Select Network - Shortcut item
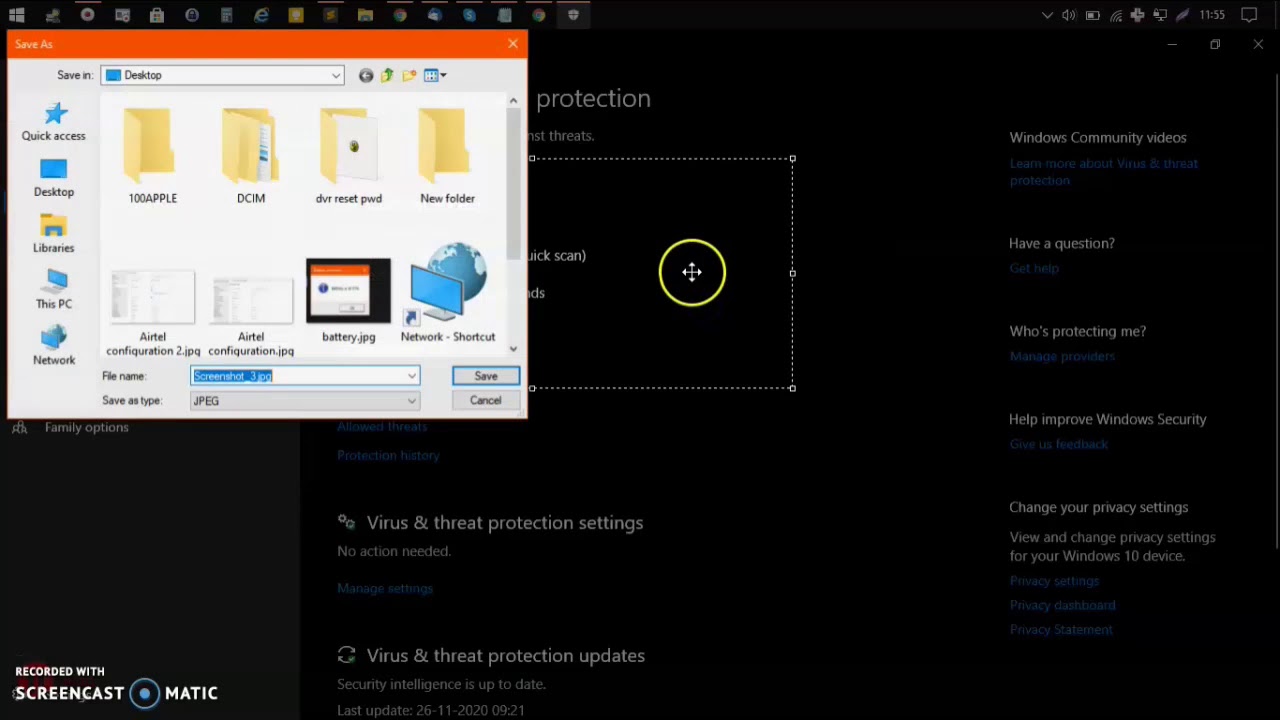1280x720 pixels. pos(448,294)
